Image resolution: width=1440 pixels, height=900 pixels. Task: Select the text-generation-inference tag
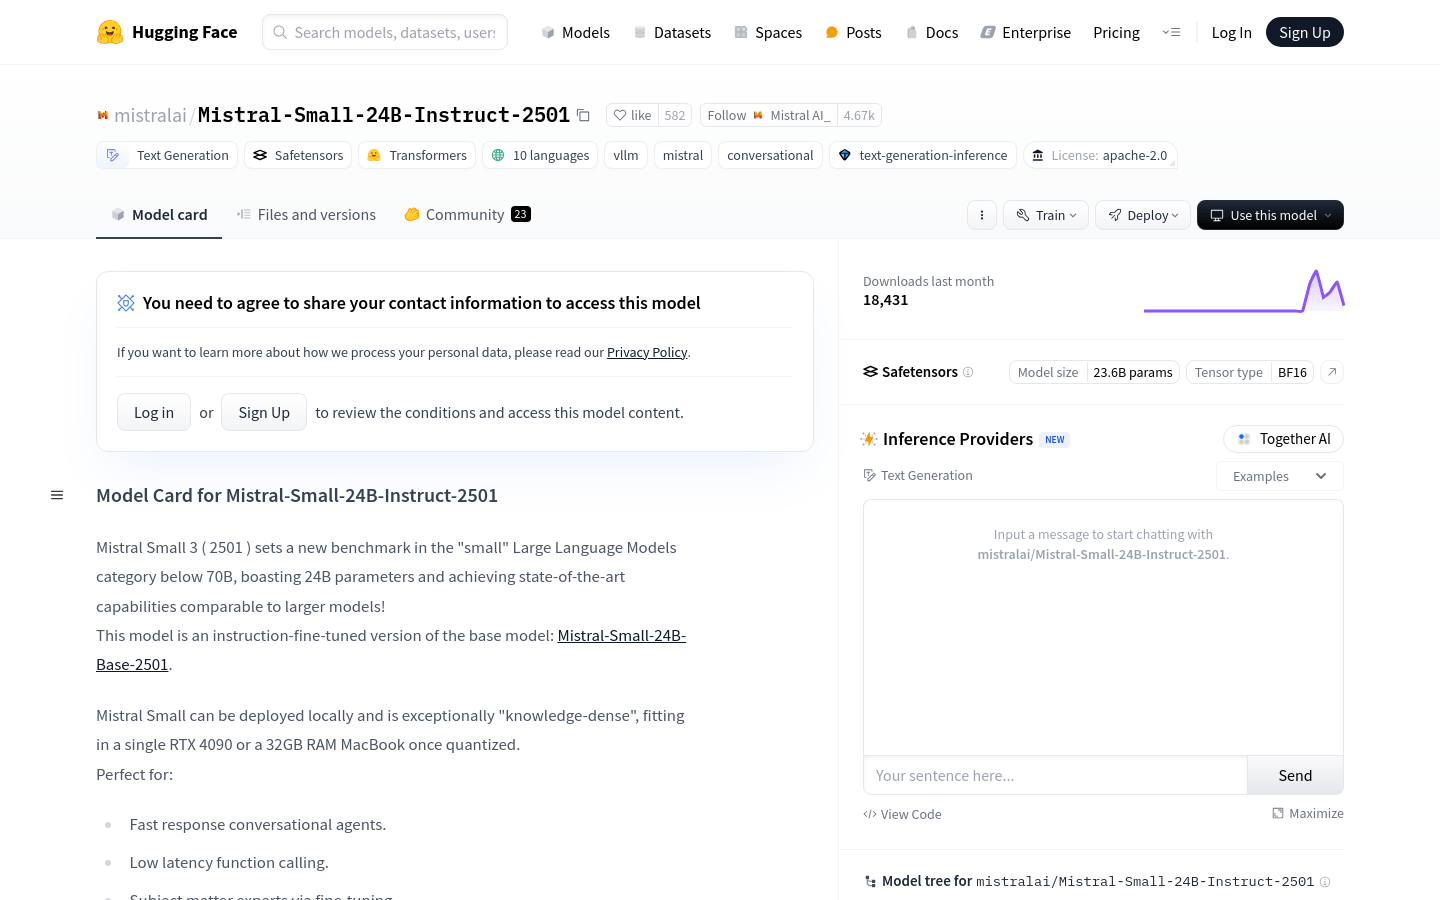(923, 155)
